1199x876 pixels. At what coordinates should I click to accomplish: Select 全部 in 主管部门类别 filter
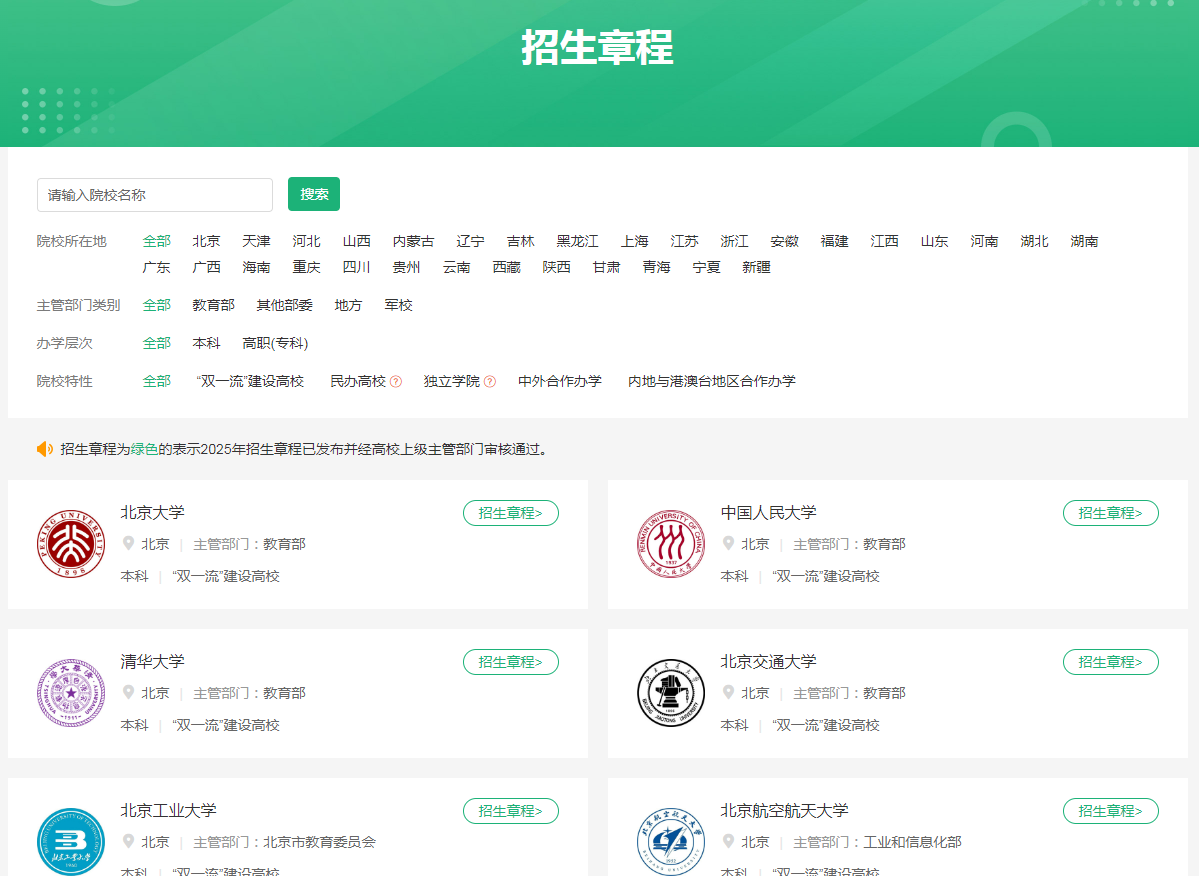(x=157, y=306)
